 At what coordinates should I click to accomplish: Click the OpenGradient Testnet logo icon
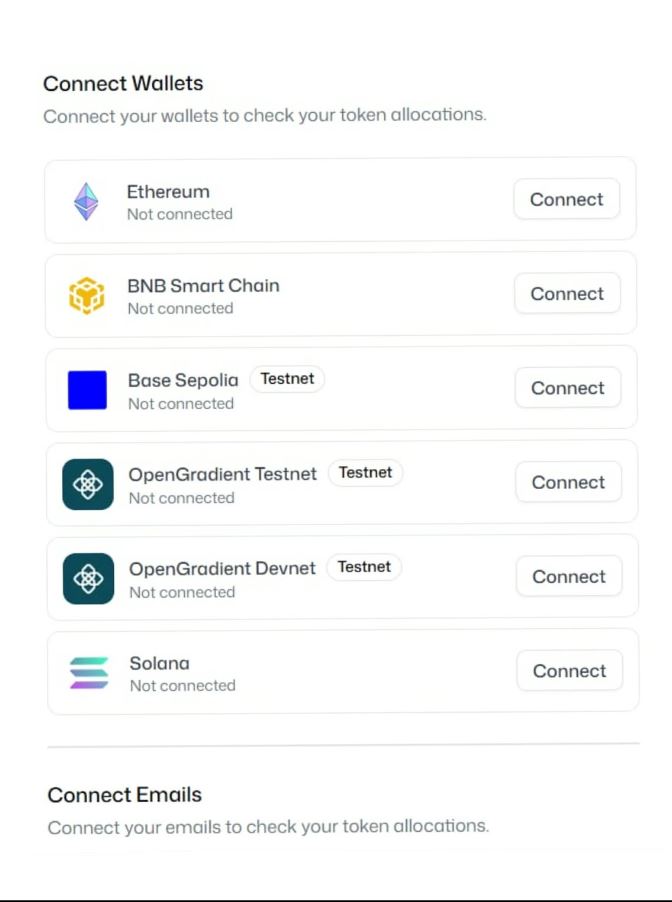[88, 484]
